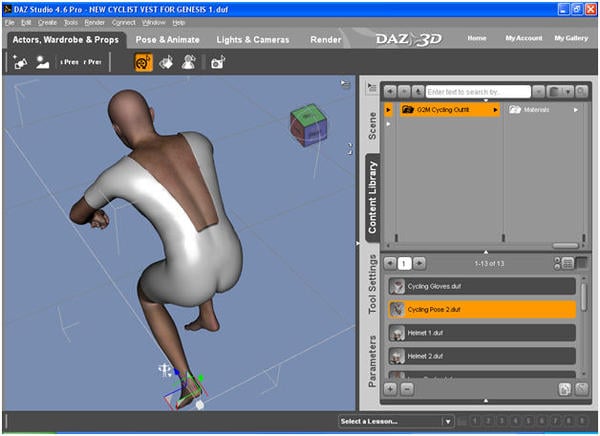This screenshot has height=436, width=600.
Task: Expand the second left column arrow
Action: point(388,124)
